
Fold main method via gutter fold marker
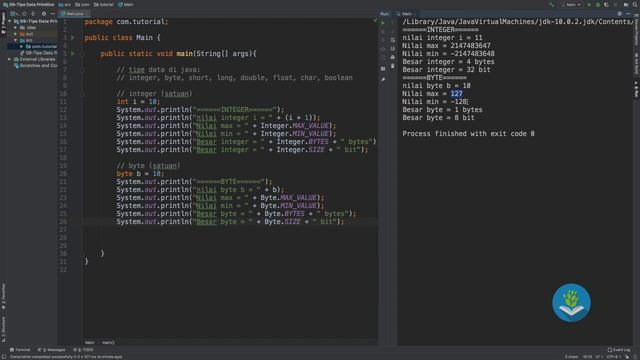click(82, 53)
